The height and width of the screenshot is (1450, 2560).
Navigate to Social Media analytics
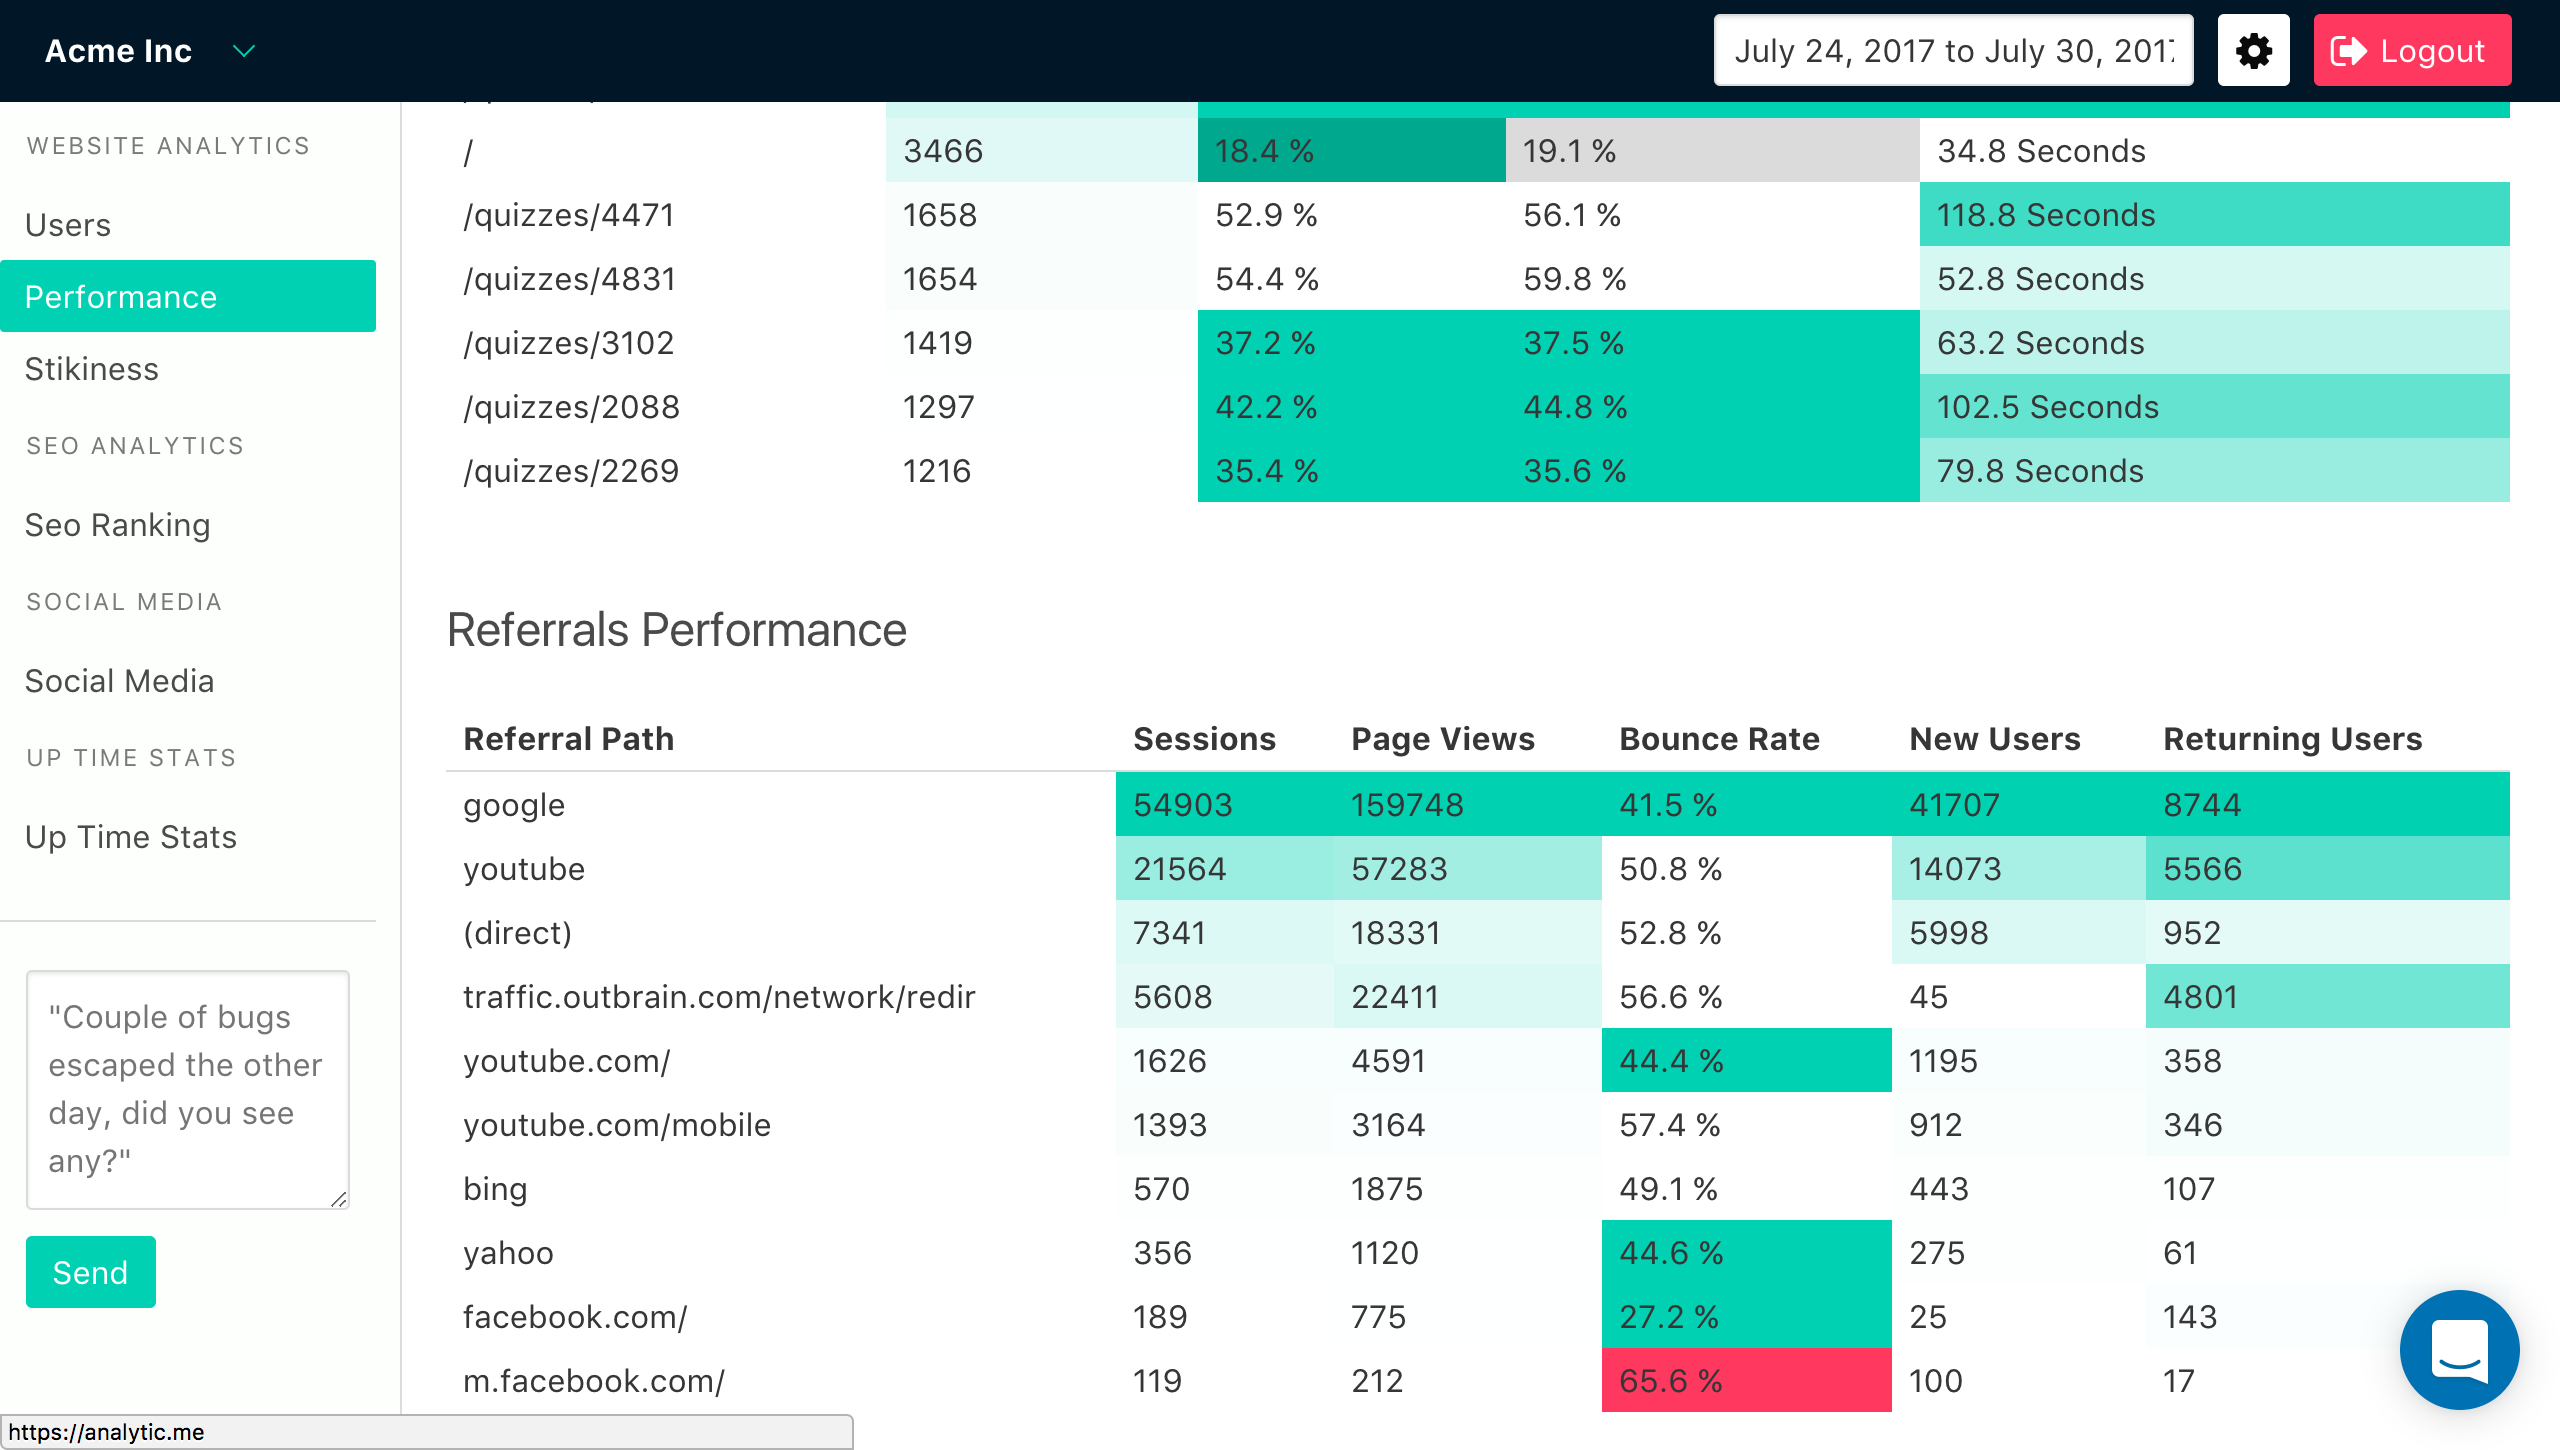point(118,680)
